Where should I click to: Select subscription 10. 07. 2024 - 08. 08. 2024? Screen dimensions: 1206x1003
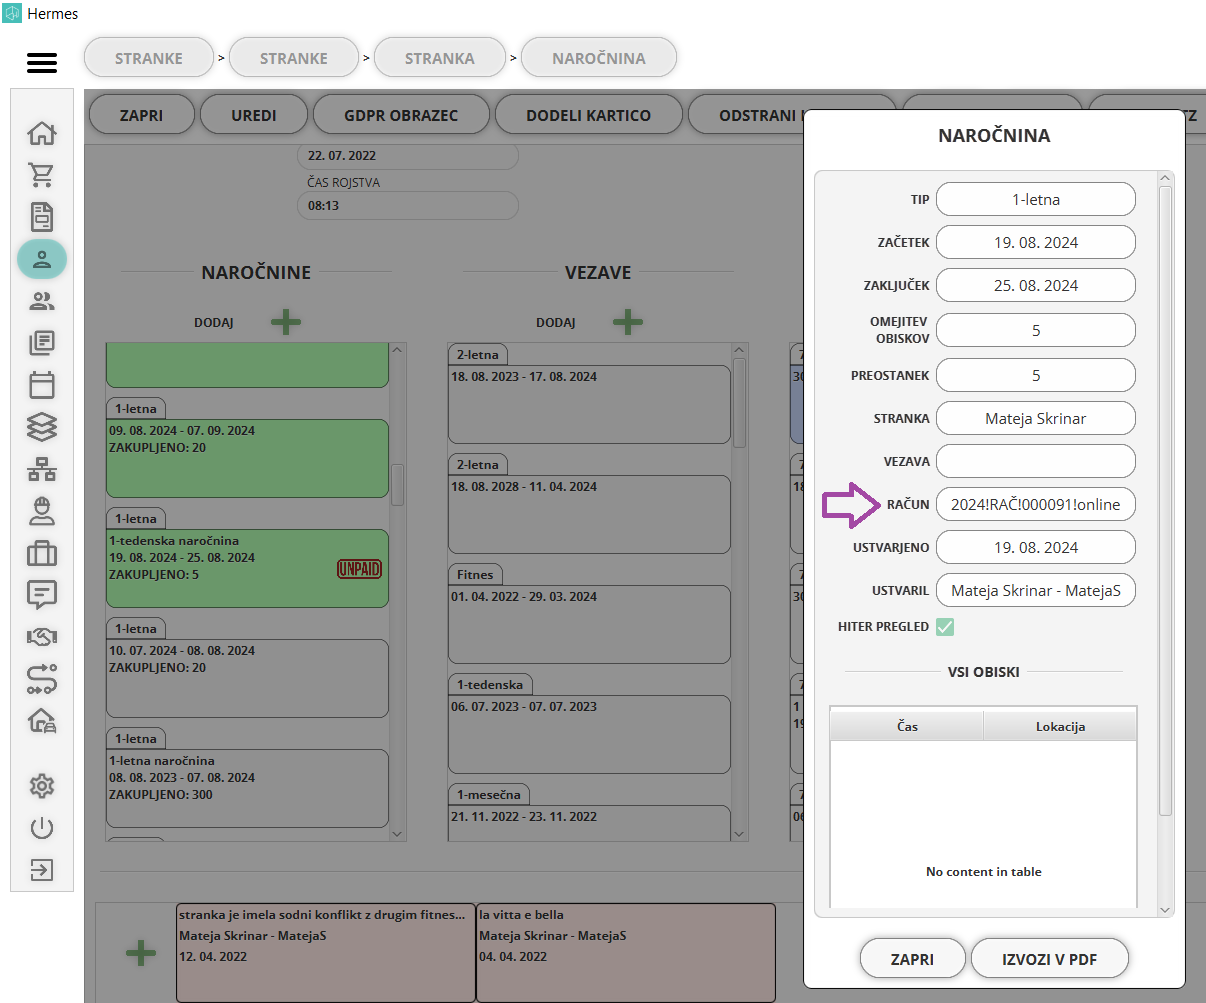(x=247, y=678)
